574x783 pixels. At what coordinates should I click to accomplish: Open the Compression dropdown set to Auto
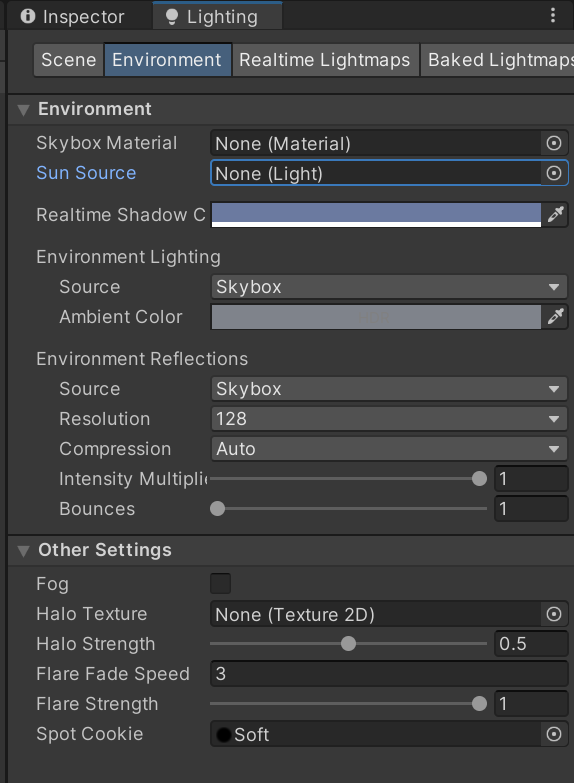coord(389,448)
